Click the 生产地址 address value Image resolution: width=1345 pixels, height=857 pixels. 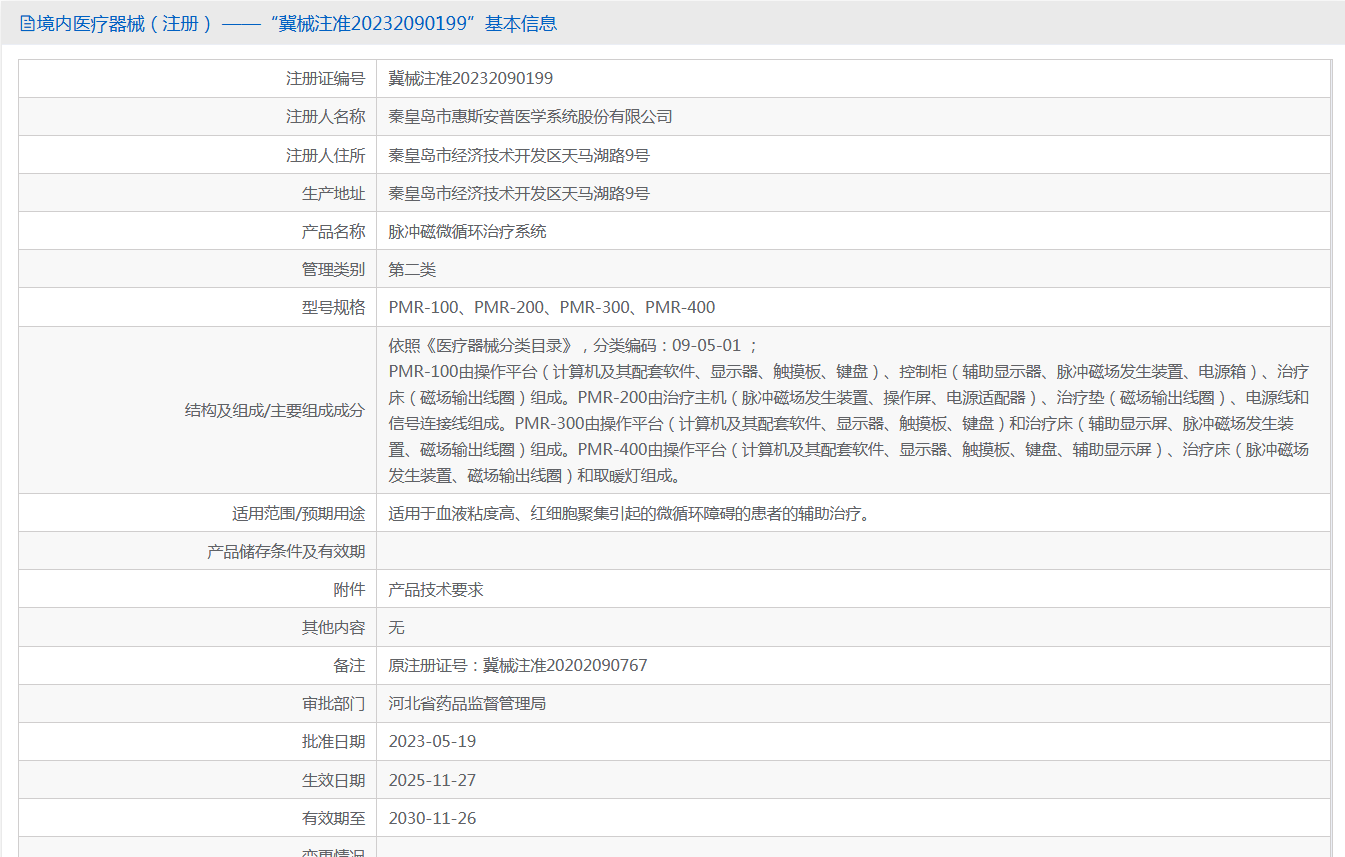(x=519, y=193)
